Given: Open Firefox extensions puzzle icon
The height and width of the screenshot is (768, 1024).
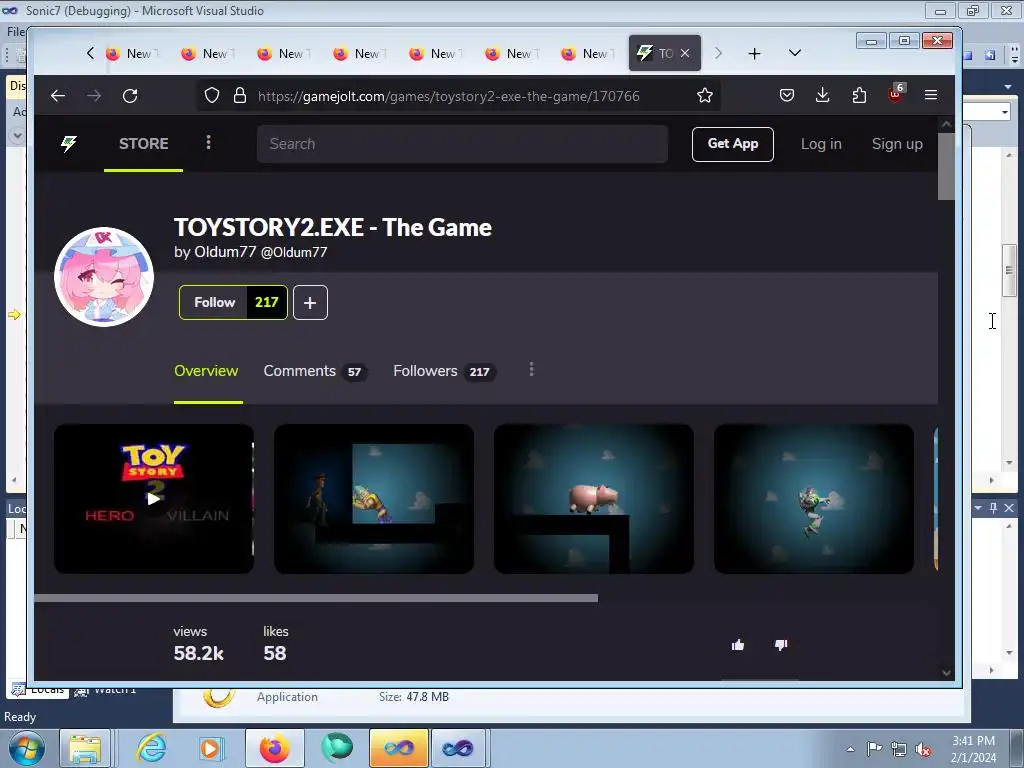Looking at the screenshot, I should coord(859,95).
